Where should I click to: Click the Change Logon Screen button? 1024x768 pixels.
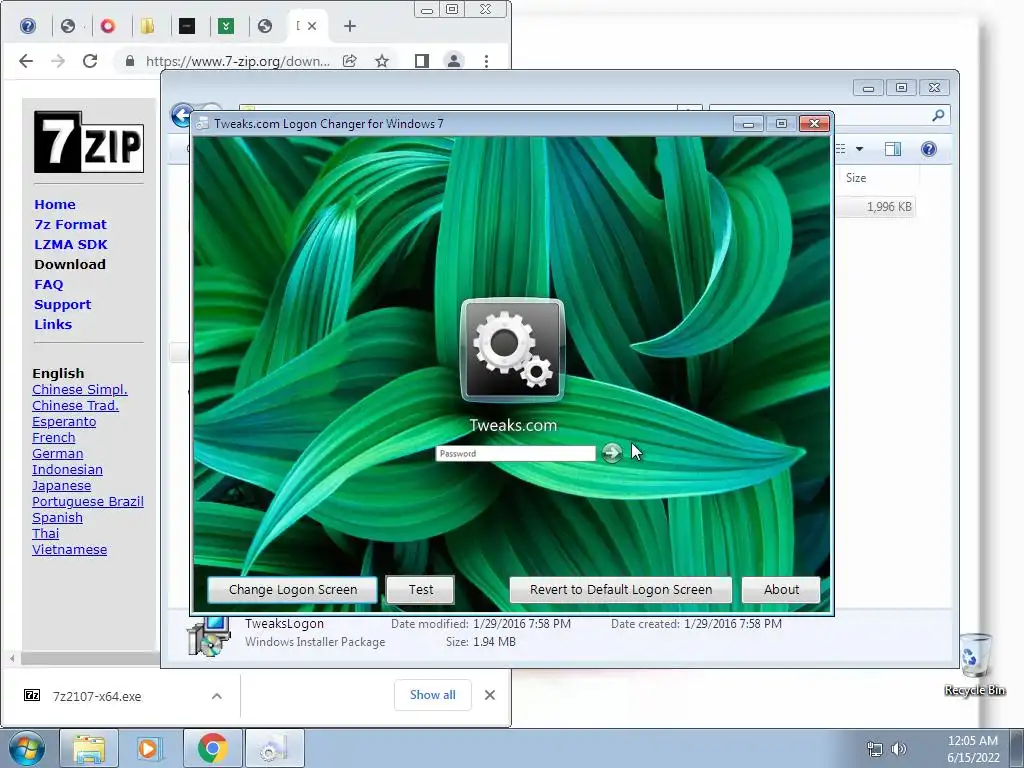[293, 590]
